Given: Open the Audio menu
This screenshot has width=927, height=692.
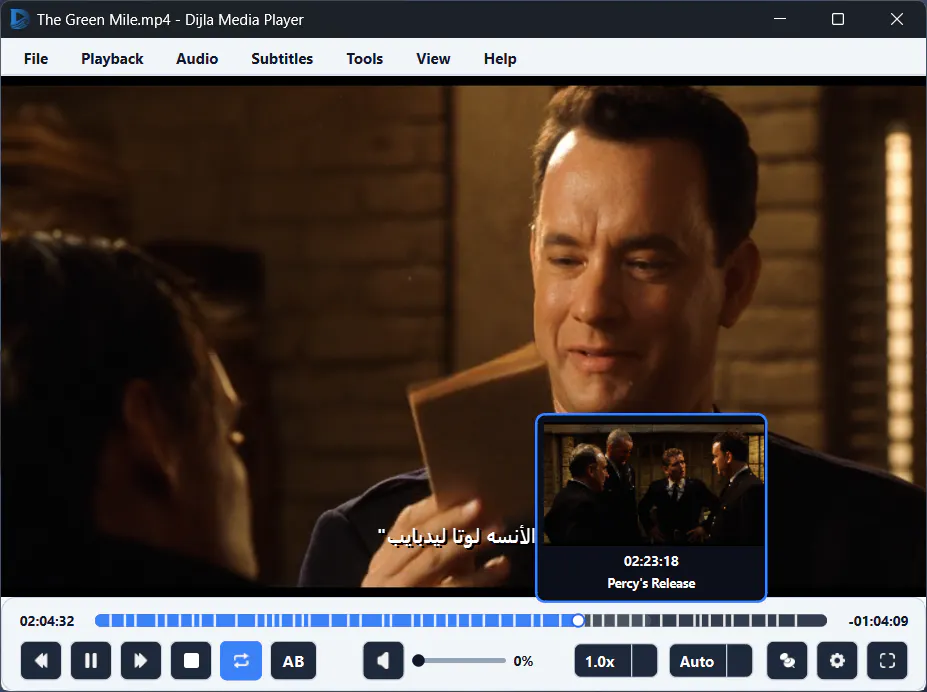Looking at the screenshot, I should (197, 59).
